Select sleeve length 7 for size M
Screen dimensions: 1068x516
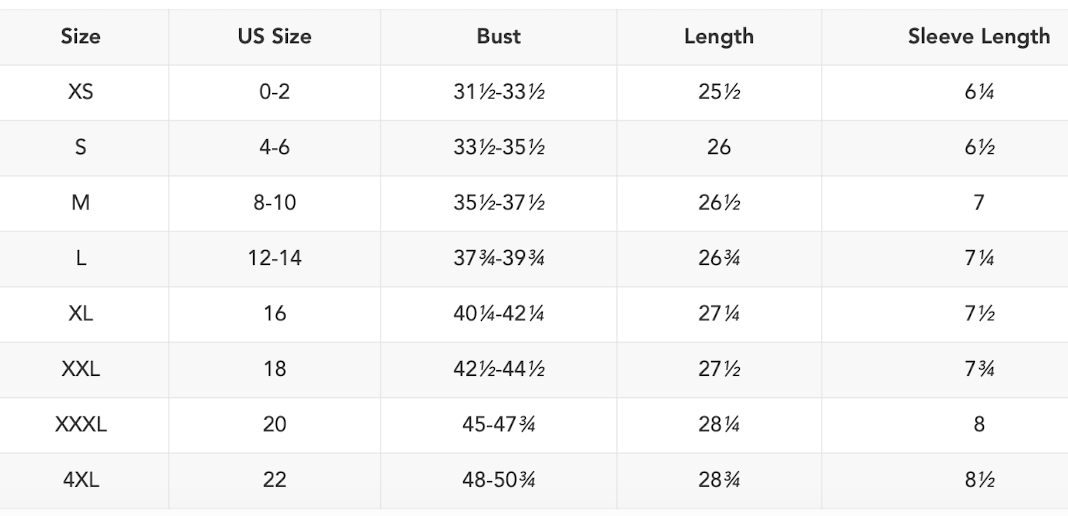978,203
